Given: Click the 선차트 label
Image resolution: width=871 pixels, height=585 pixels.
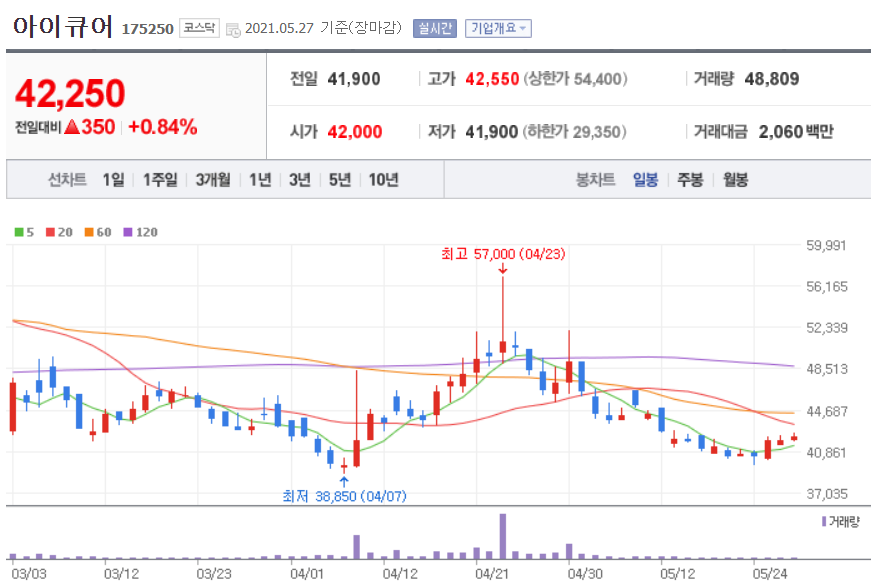Looking at the screenshot, I should [67, 179].
